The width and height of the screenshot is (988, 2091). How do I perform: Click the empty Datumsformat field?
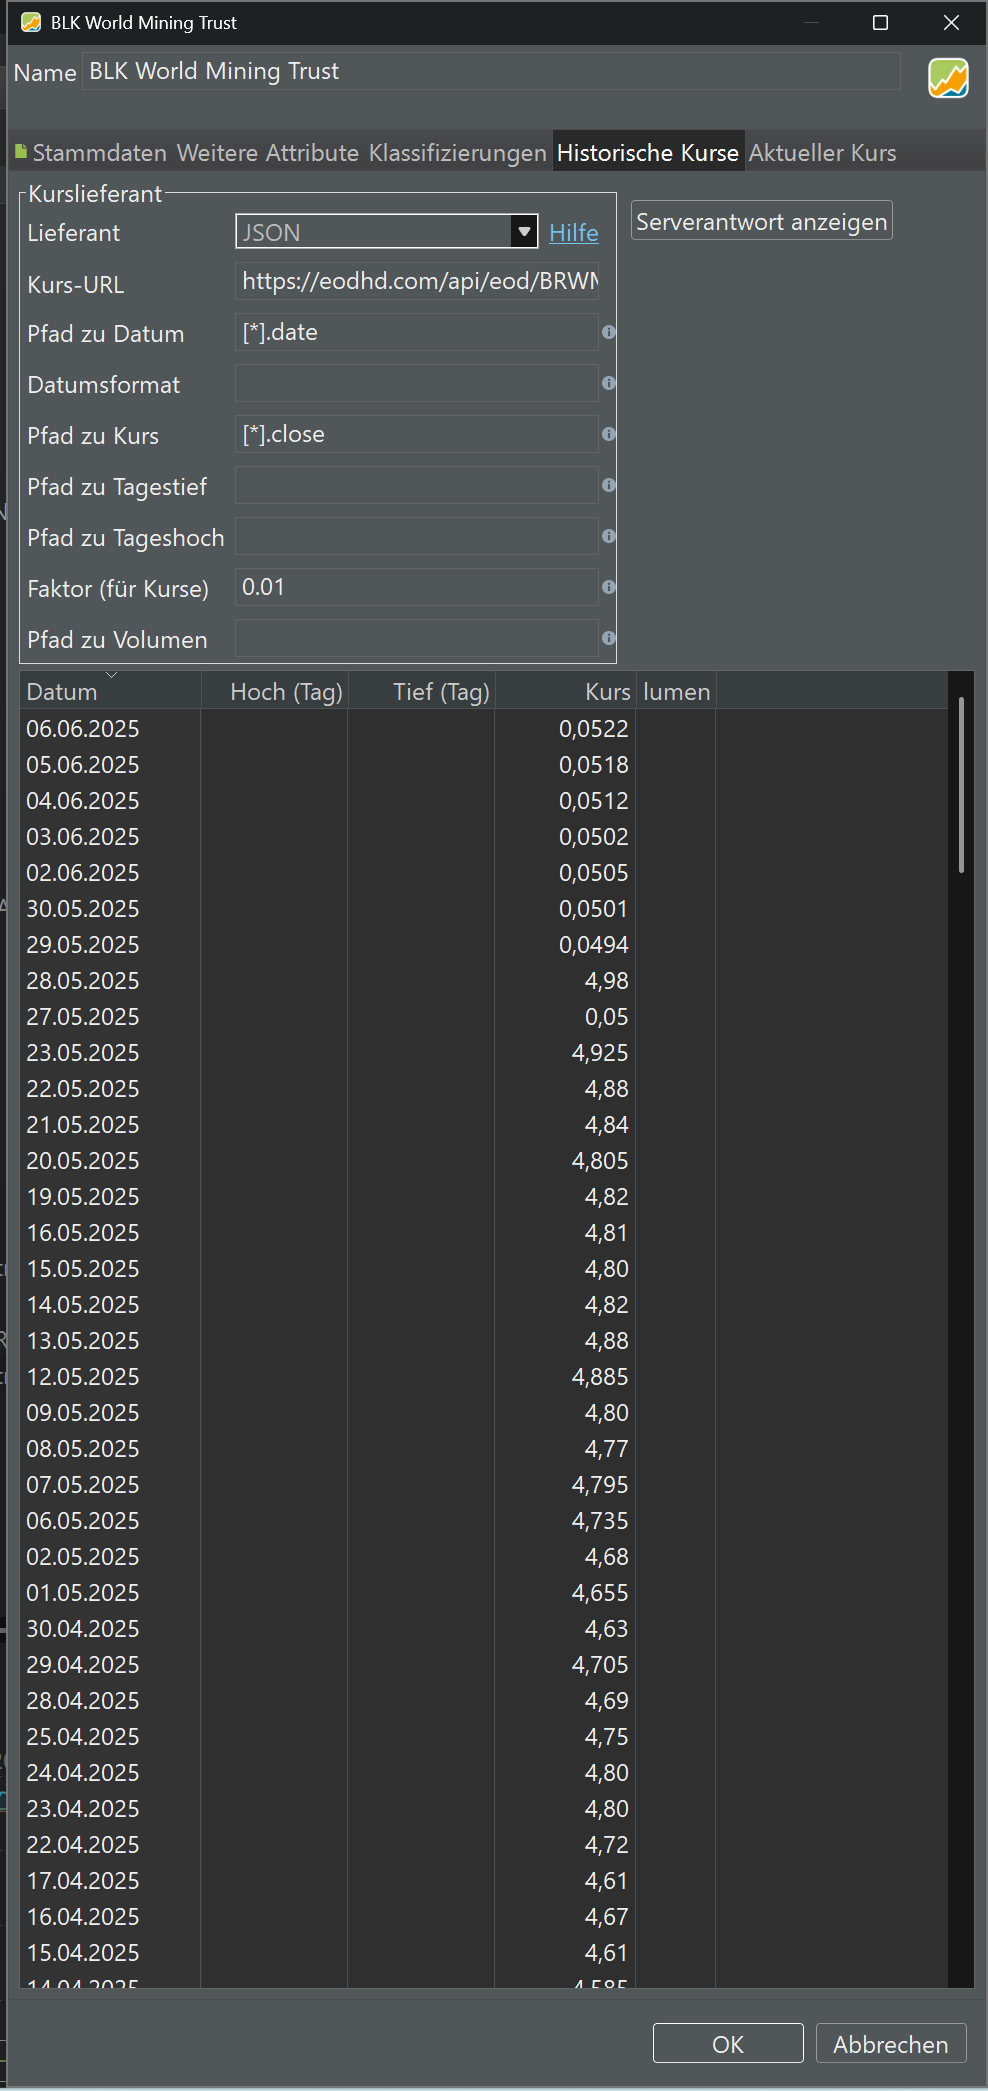pyautogui.click(x=417, y=383)
